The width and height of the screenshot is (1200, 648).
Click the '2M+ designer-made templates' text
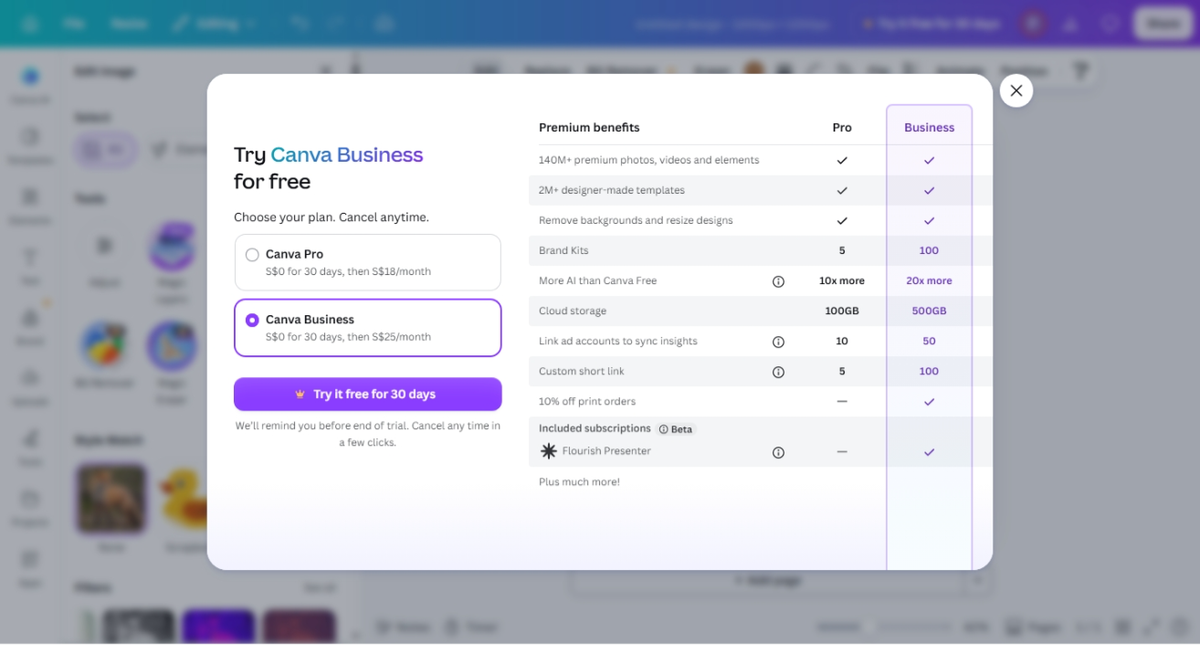click(612, 190)
